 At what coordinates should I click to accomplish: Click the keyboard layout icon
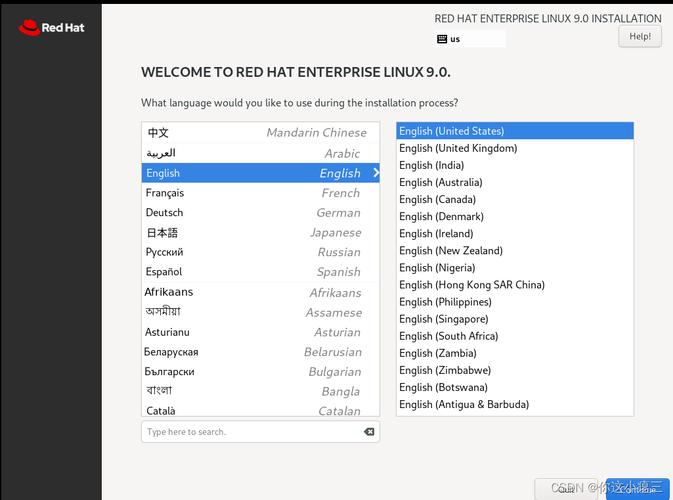tap(442, 39)
